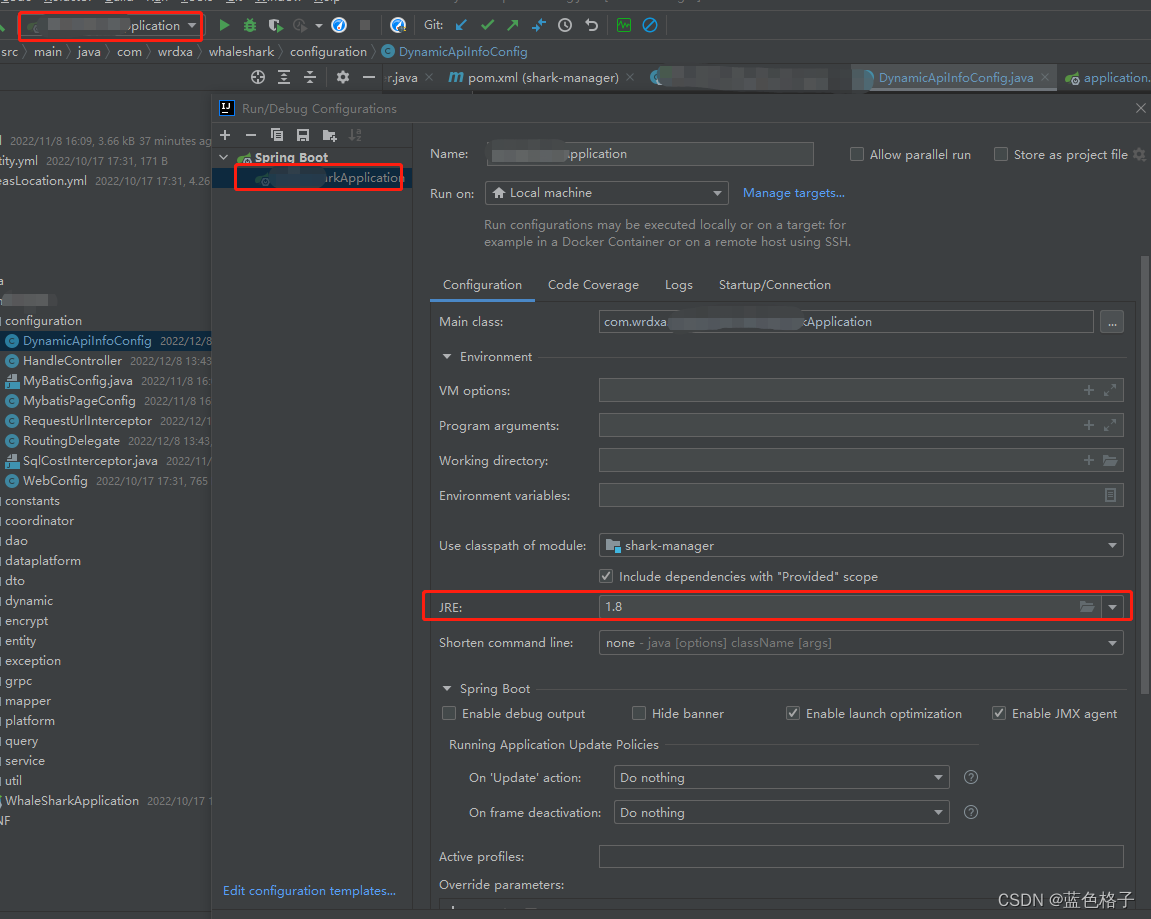This screenshot has height=919, width=1151.
Task: Rollback changes with undo arrow icon
Action: pos(592,26)
